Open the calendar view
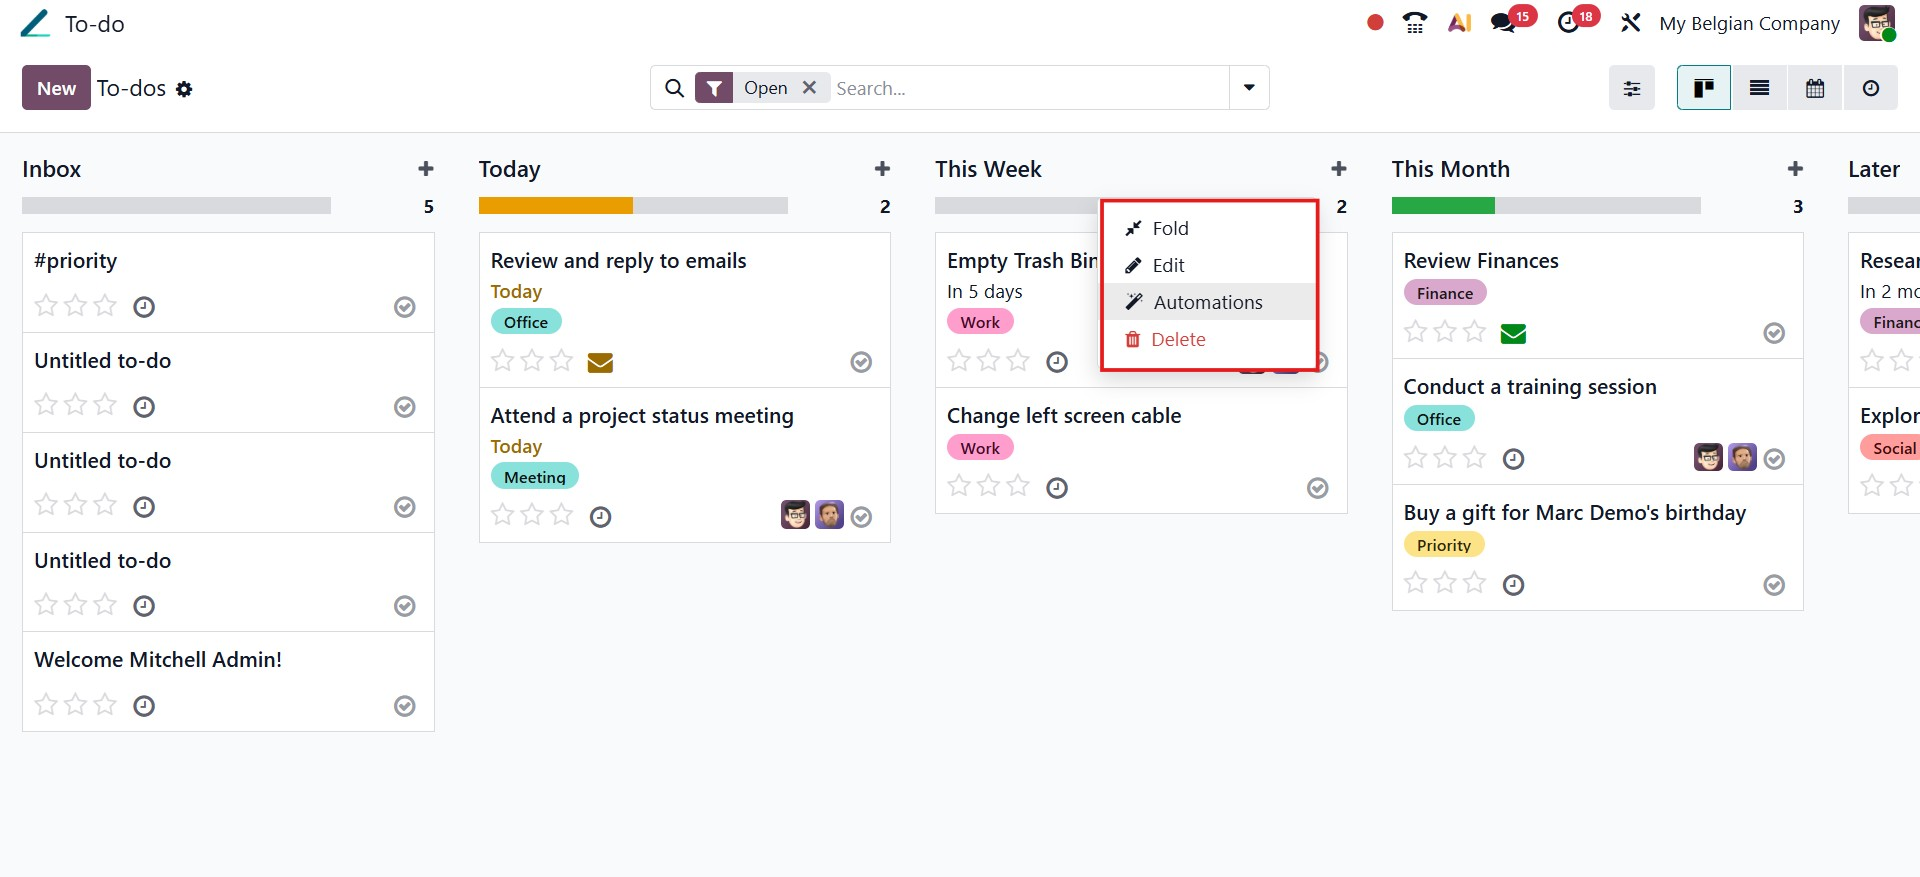This screenshot has width=1920, height=877. pyautogui.click(x=1815, y=88)
